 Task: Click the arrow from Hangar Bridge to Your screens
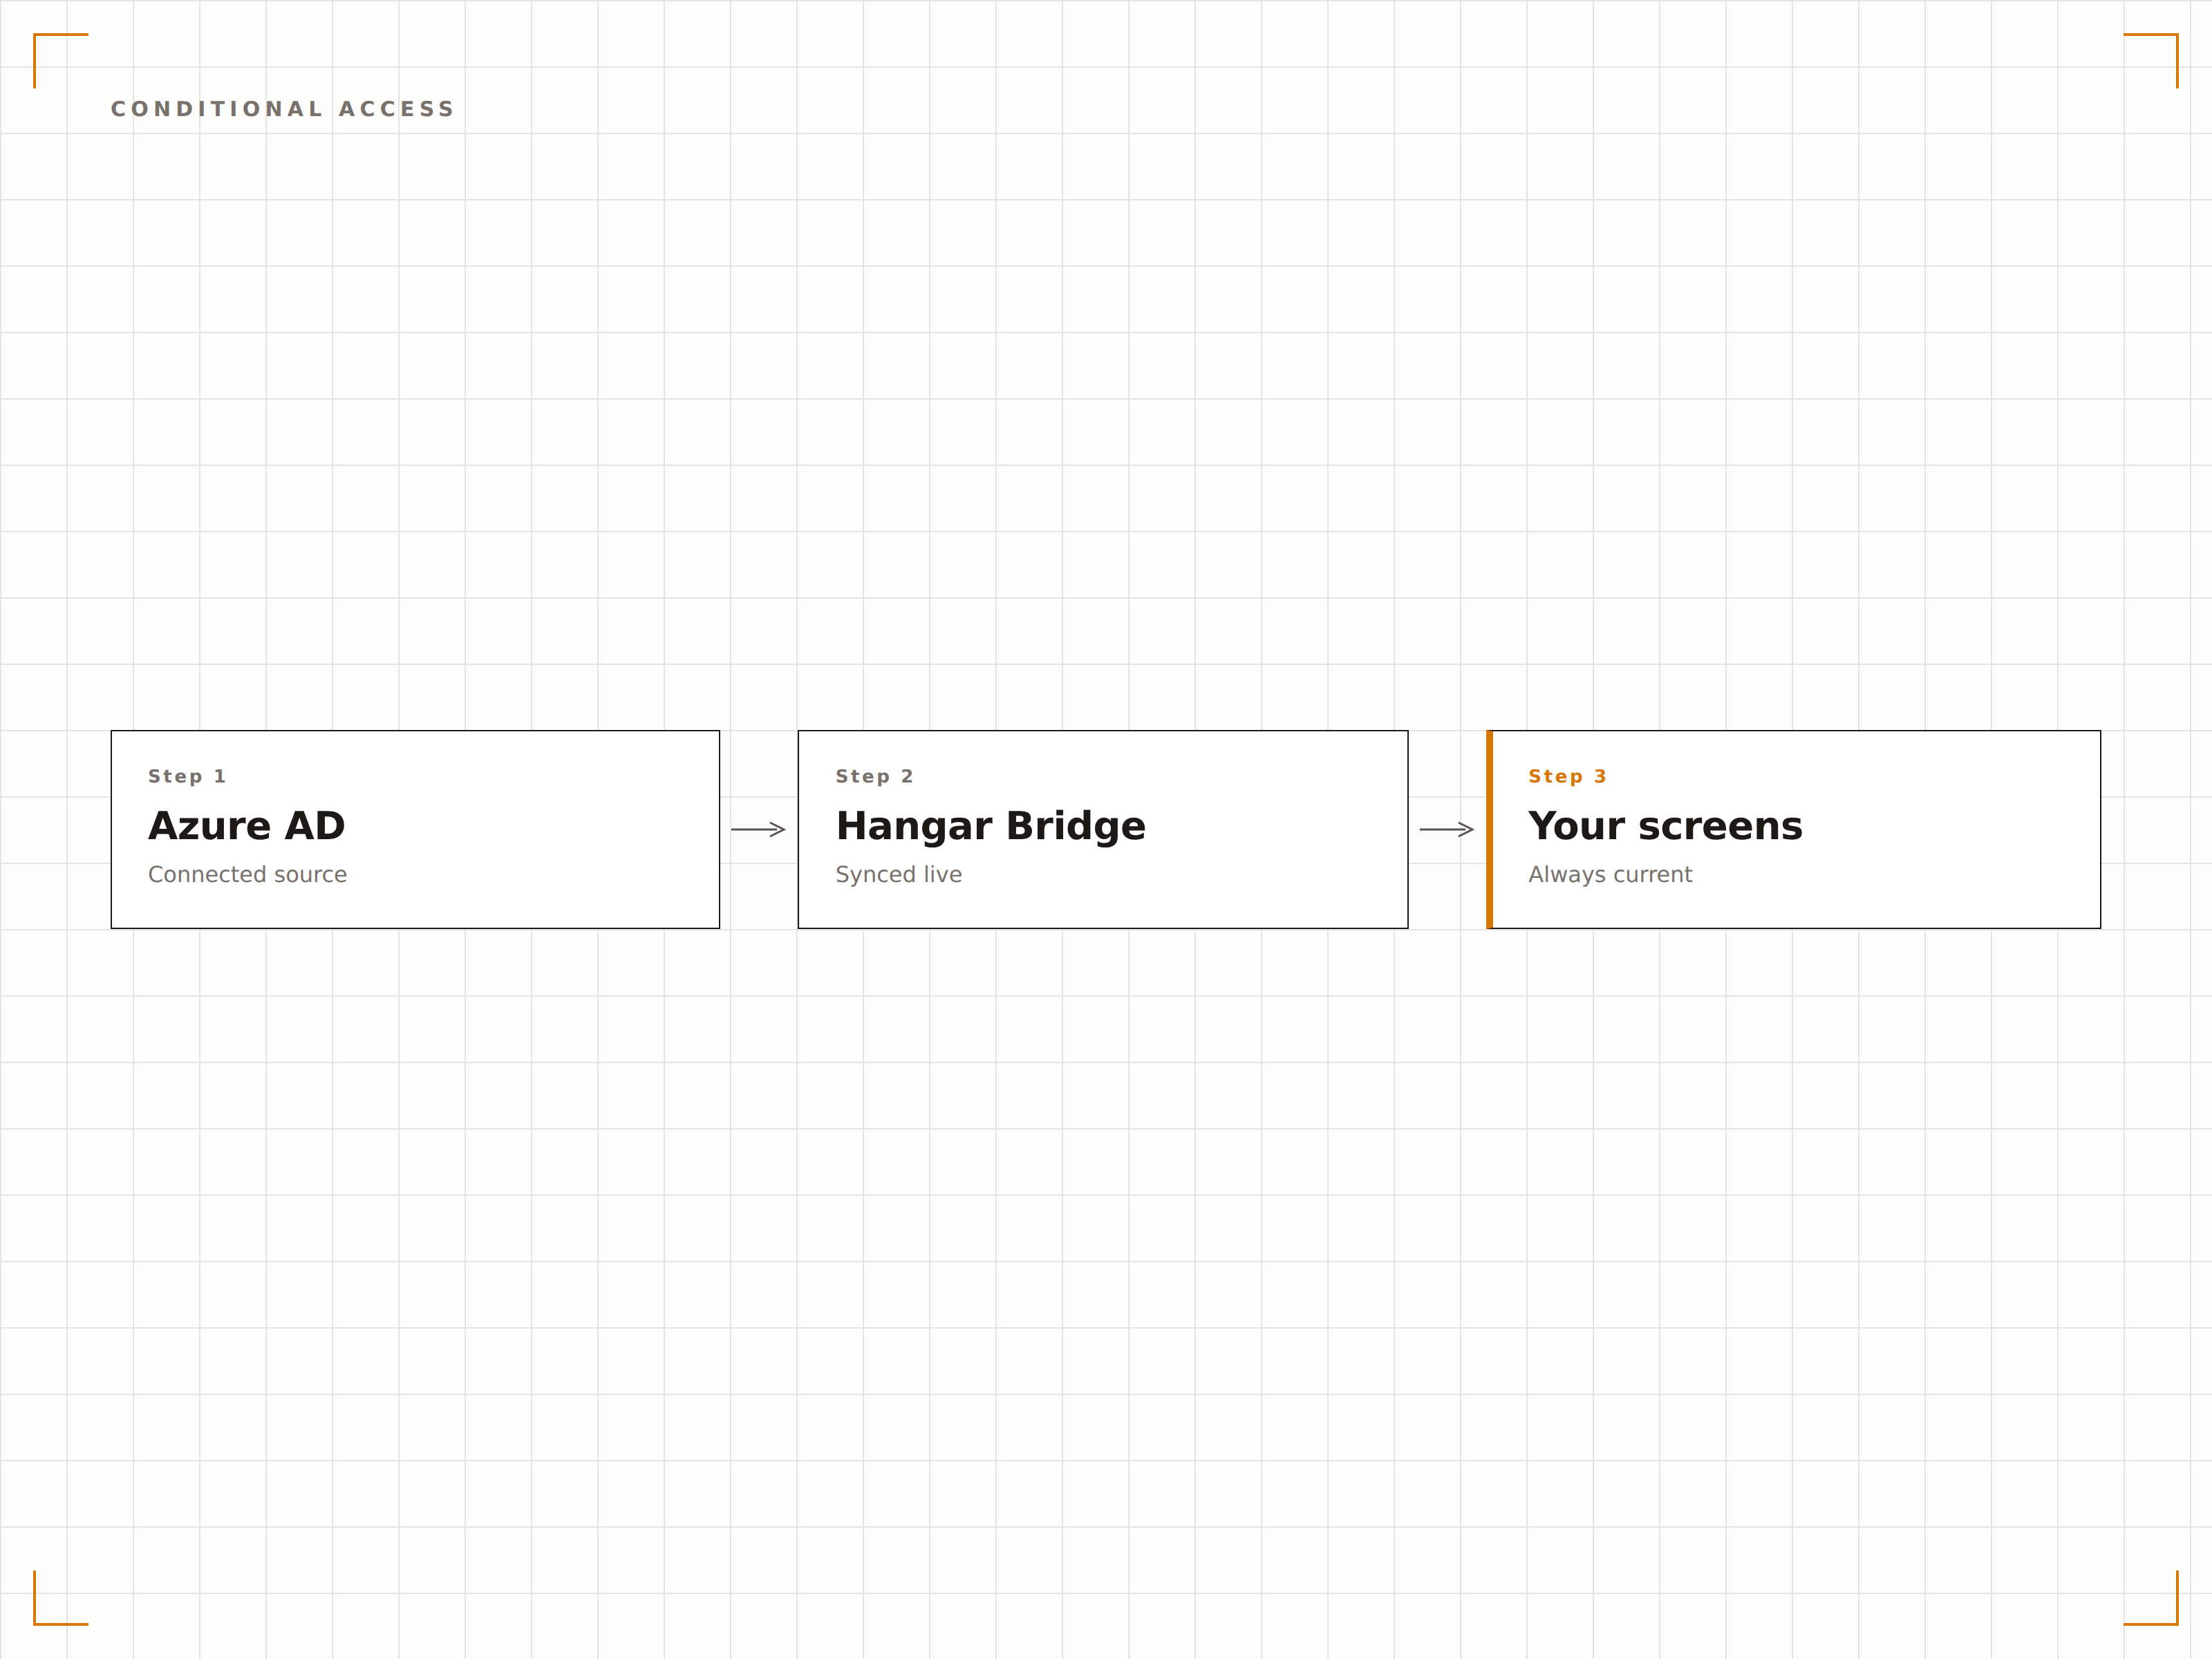click(x=1446, y=829)
